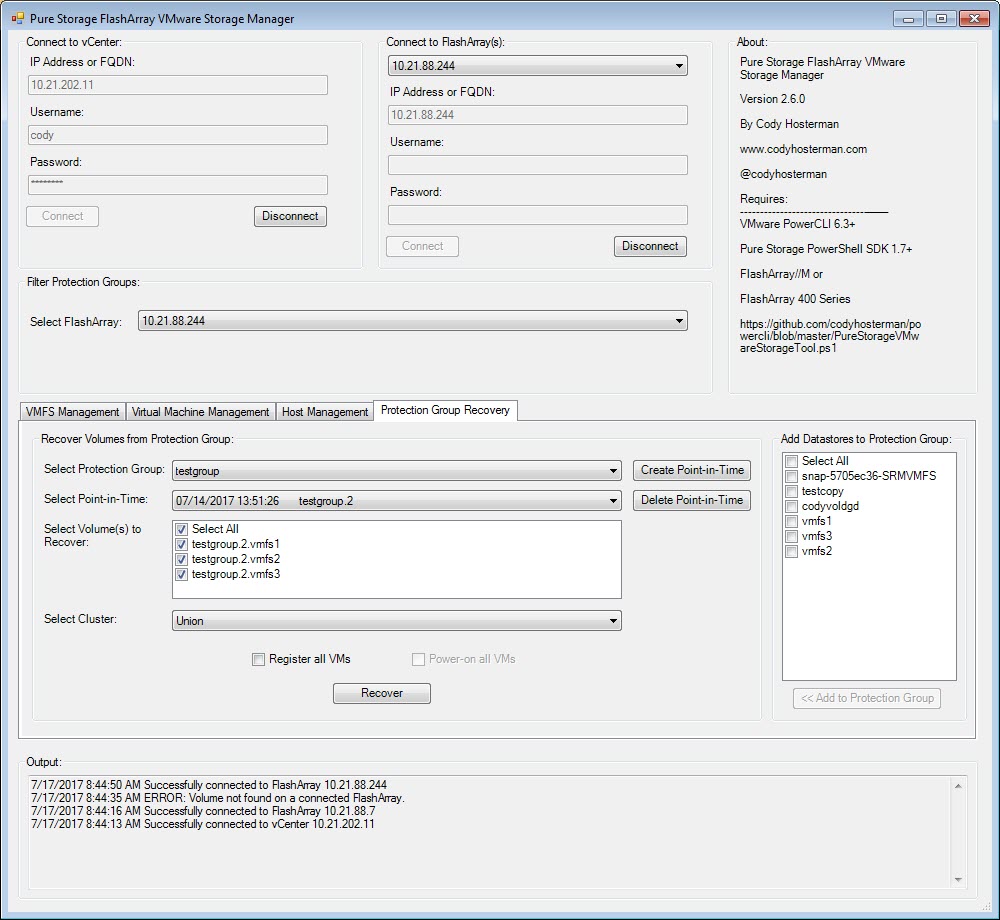Click output scrollbar up arrow
The height and width of the screenshot is (920, 1000).
958,786
